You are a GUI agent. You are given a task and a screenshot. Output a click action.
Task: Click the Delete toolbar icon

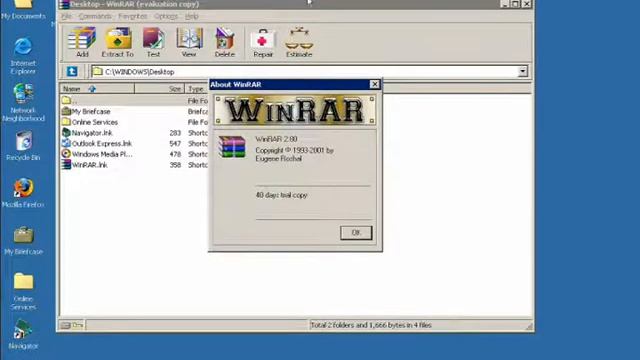click(224, 42)
